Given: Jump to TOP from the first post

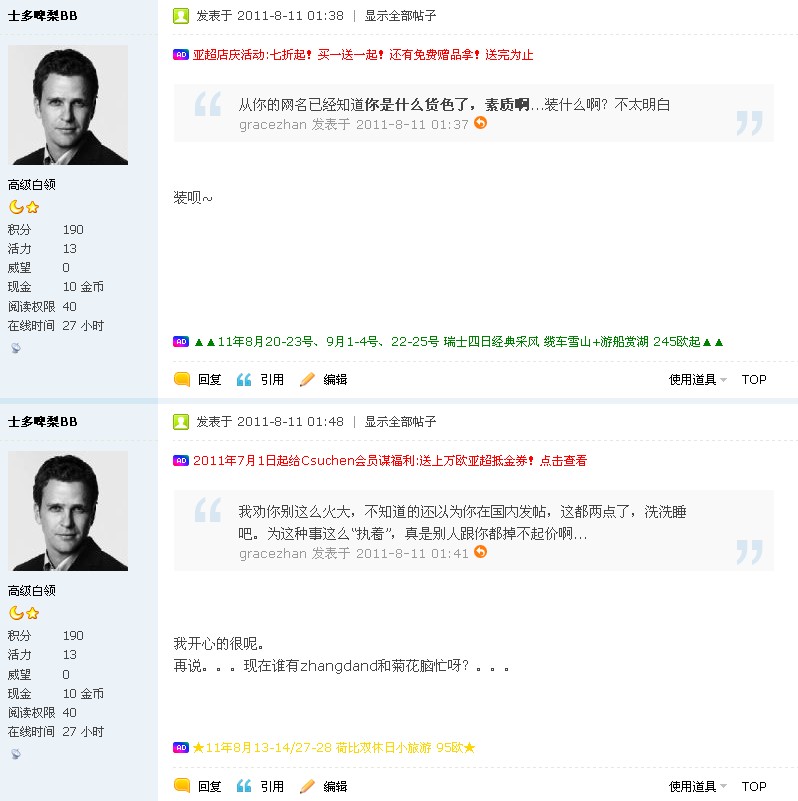Looking at the screenshot, I should pos(754,380).
